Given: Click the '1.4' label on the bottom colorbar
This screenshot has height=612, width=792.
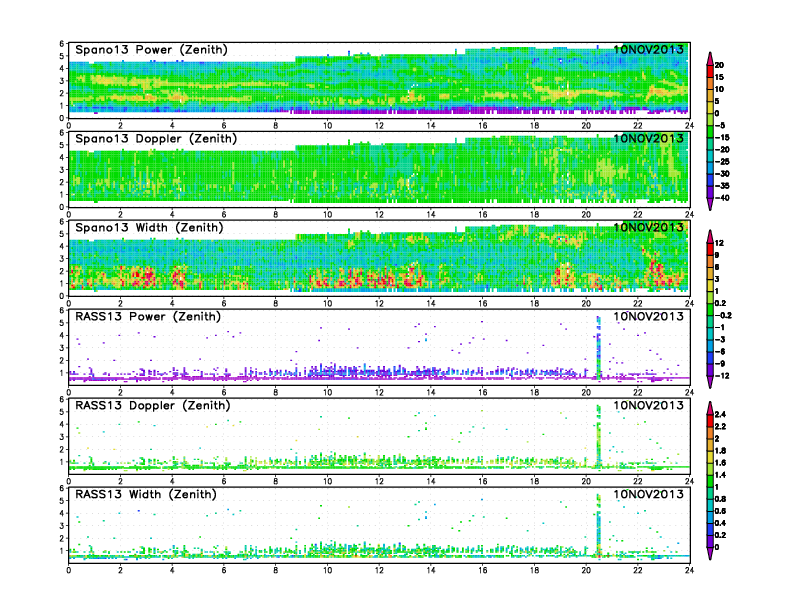Looking at the screenshot, I should click(x=721, y=475).
